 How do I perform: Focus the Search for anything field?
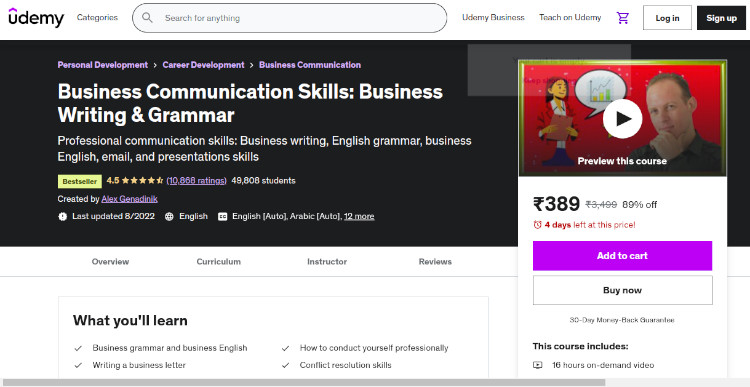click(x=289, y=18)
